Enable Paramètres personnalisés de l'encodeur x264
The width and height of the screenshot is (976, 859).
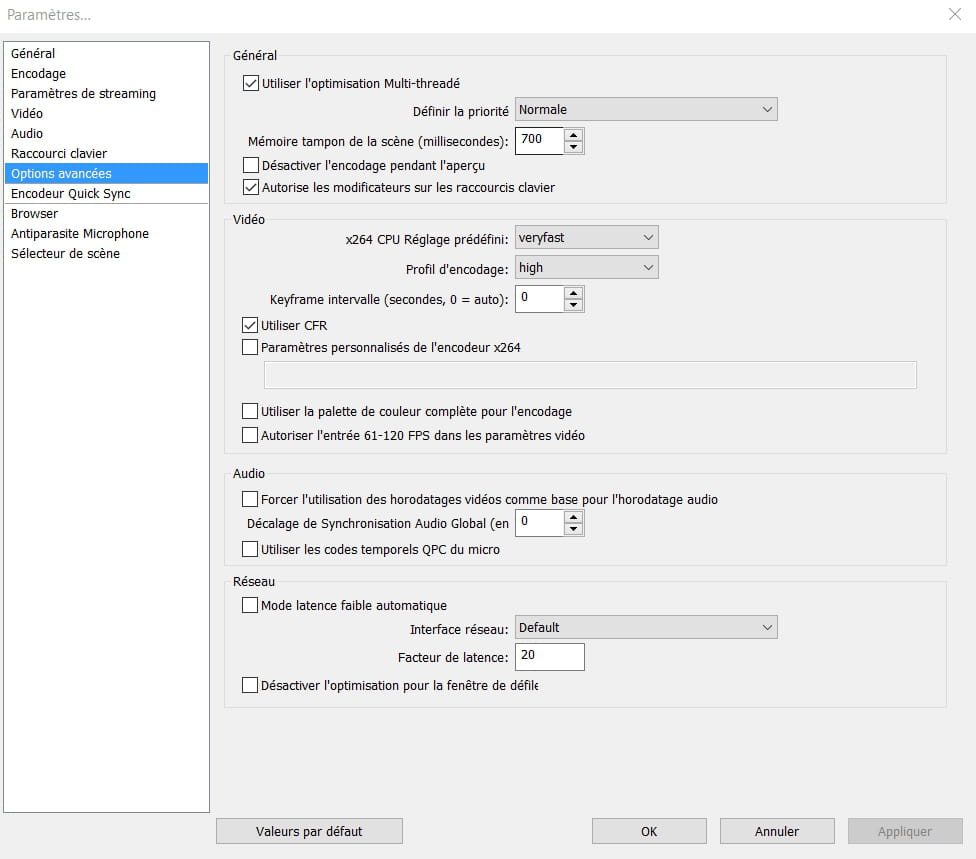[250, 347]
